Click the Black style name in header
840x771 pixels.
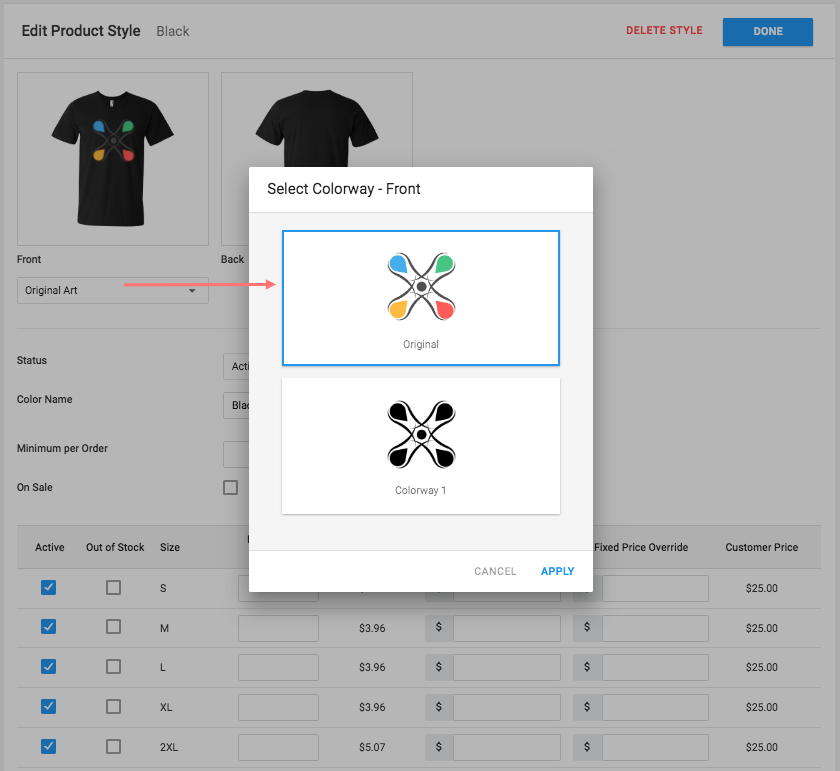pyautogui.click(x=172, y=32)
